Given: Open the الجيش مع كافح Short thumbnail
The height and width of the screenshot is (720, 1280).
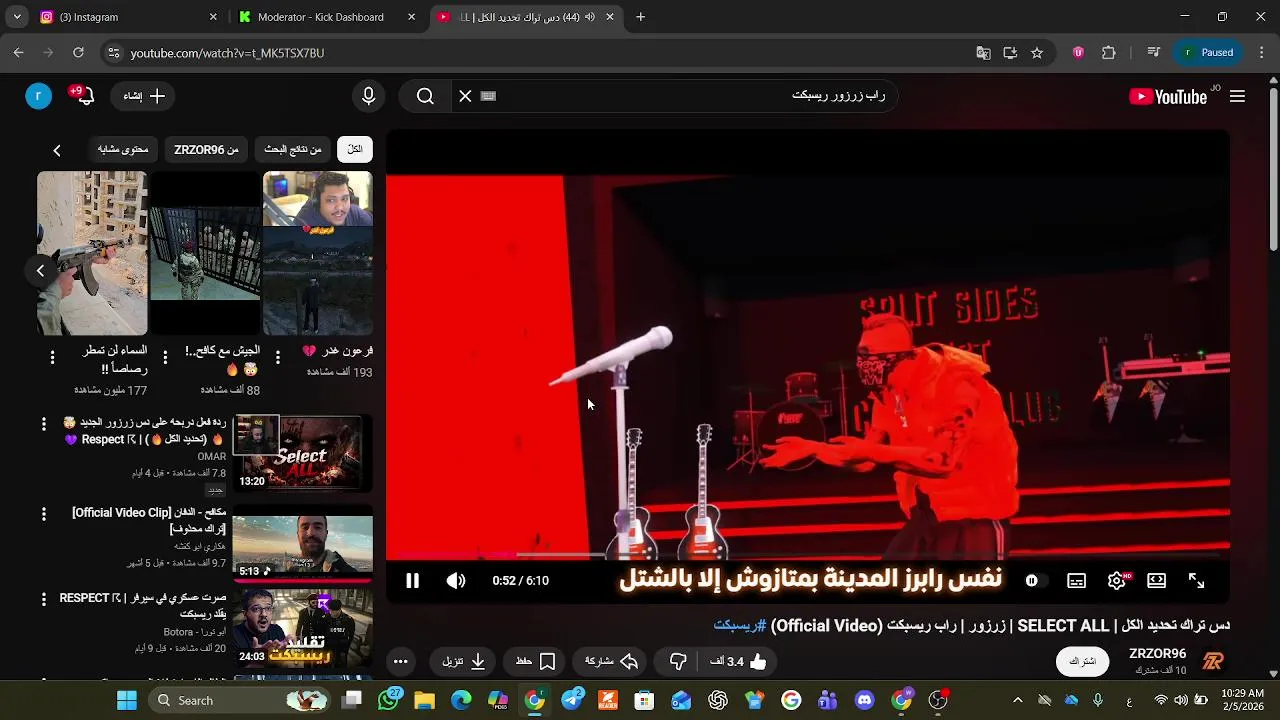Looking at the screenshot, I should pos(205,253).
